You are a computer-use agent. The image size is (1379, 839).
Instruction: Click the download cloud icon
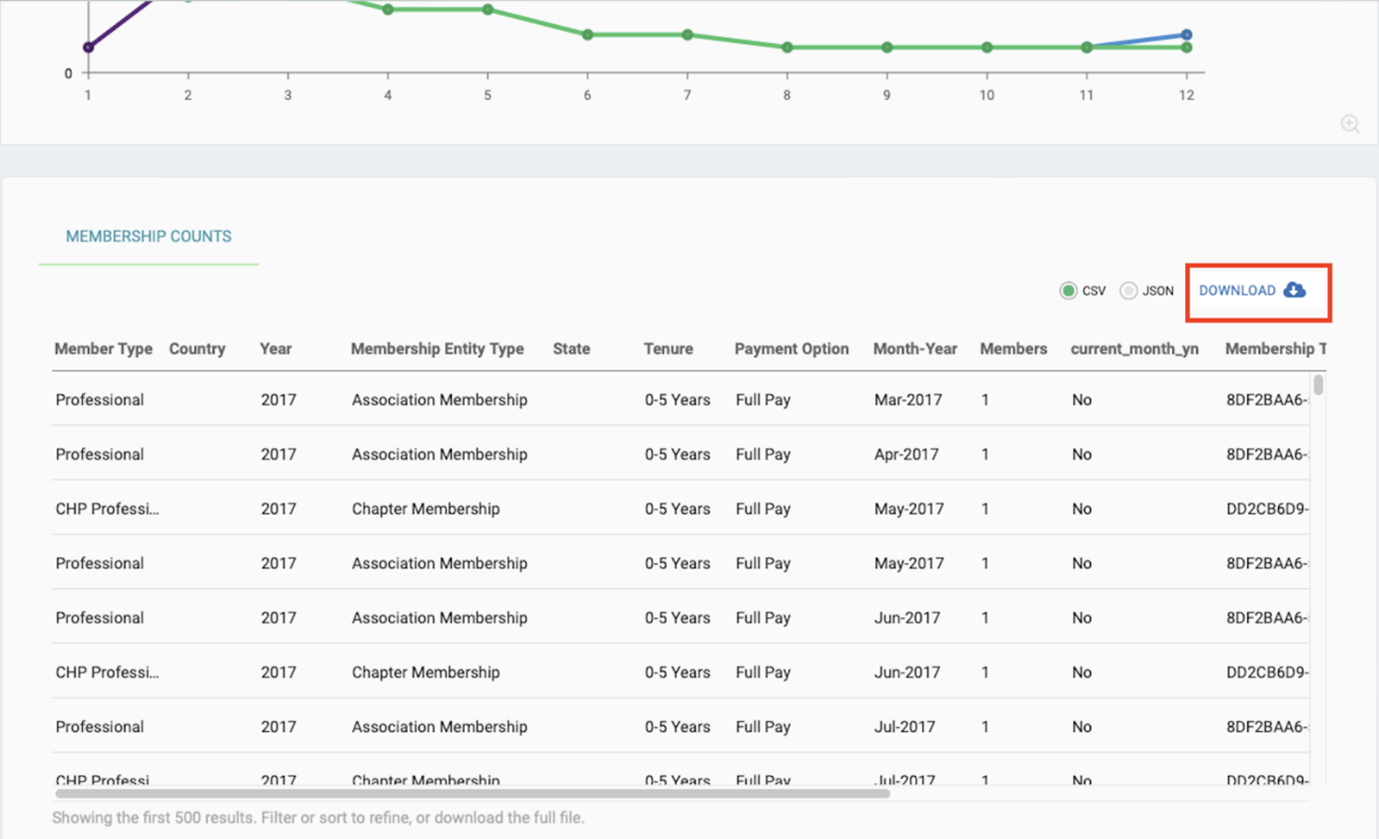(1294, 290)
